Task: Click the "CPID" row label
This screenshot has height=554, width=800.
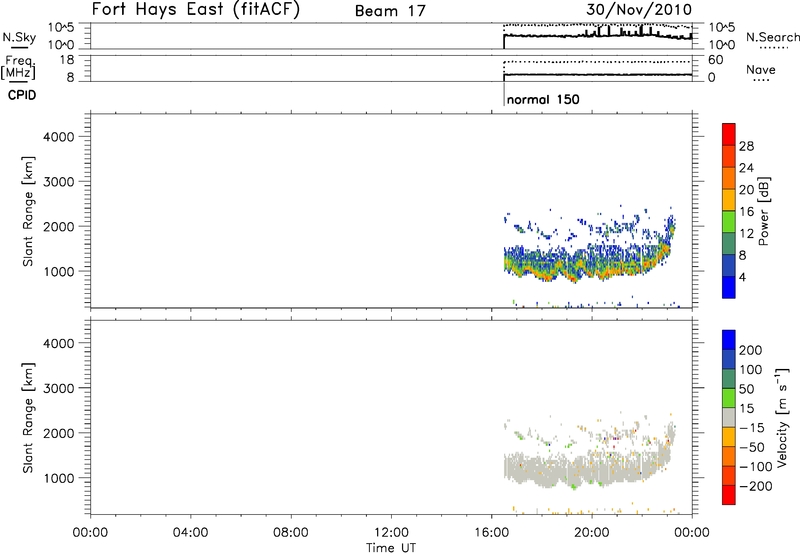Action: pyautogui.click(x=22, y=95)
